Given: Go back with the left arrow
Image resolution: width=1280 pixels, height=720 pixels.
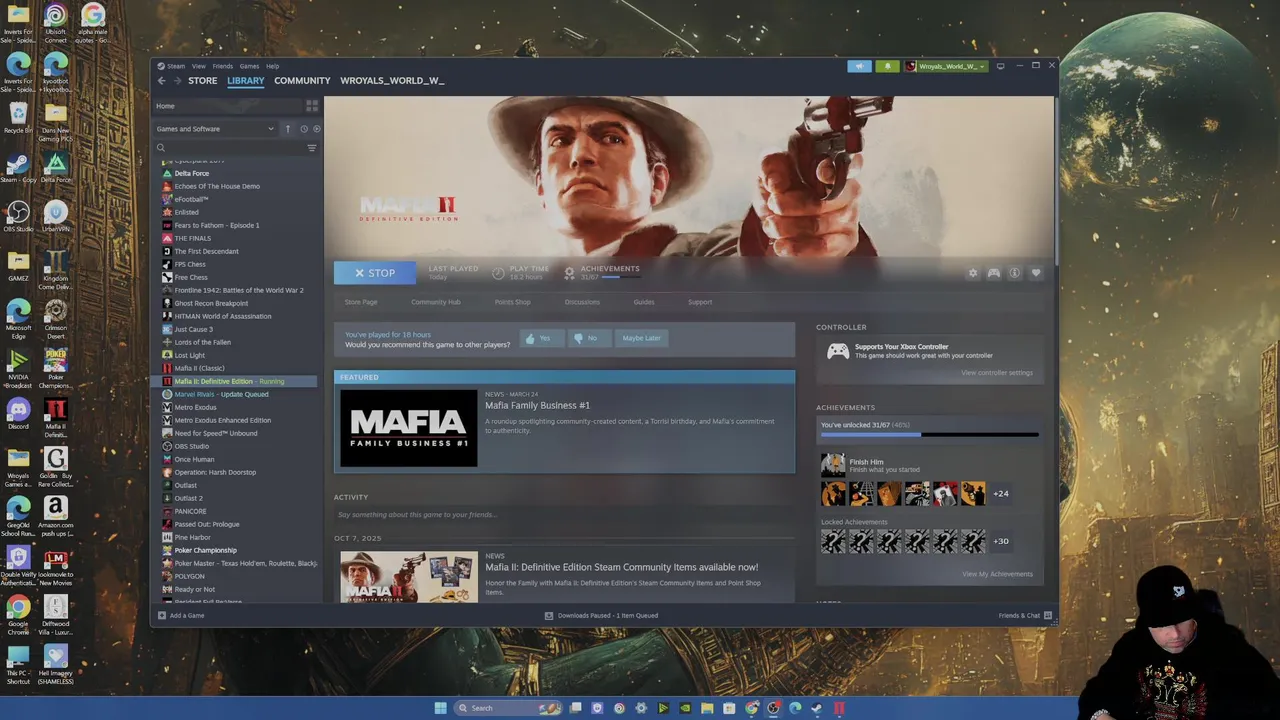Looking at the screenshot, I should tap(161, 80).
